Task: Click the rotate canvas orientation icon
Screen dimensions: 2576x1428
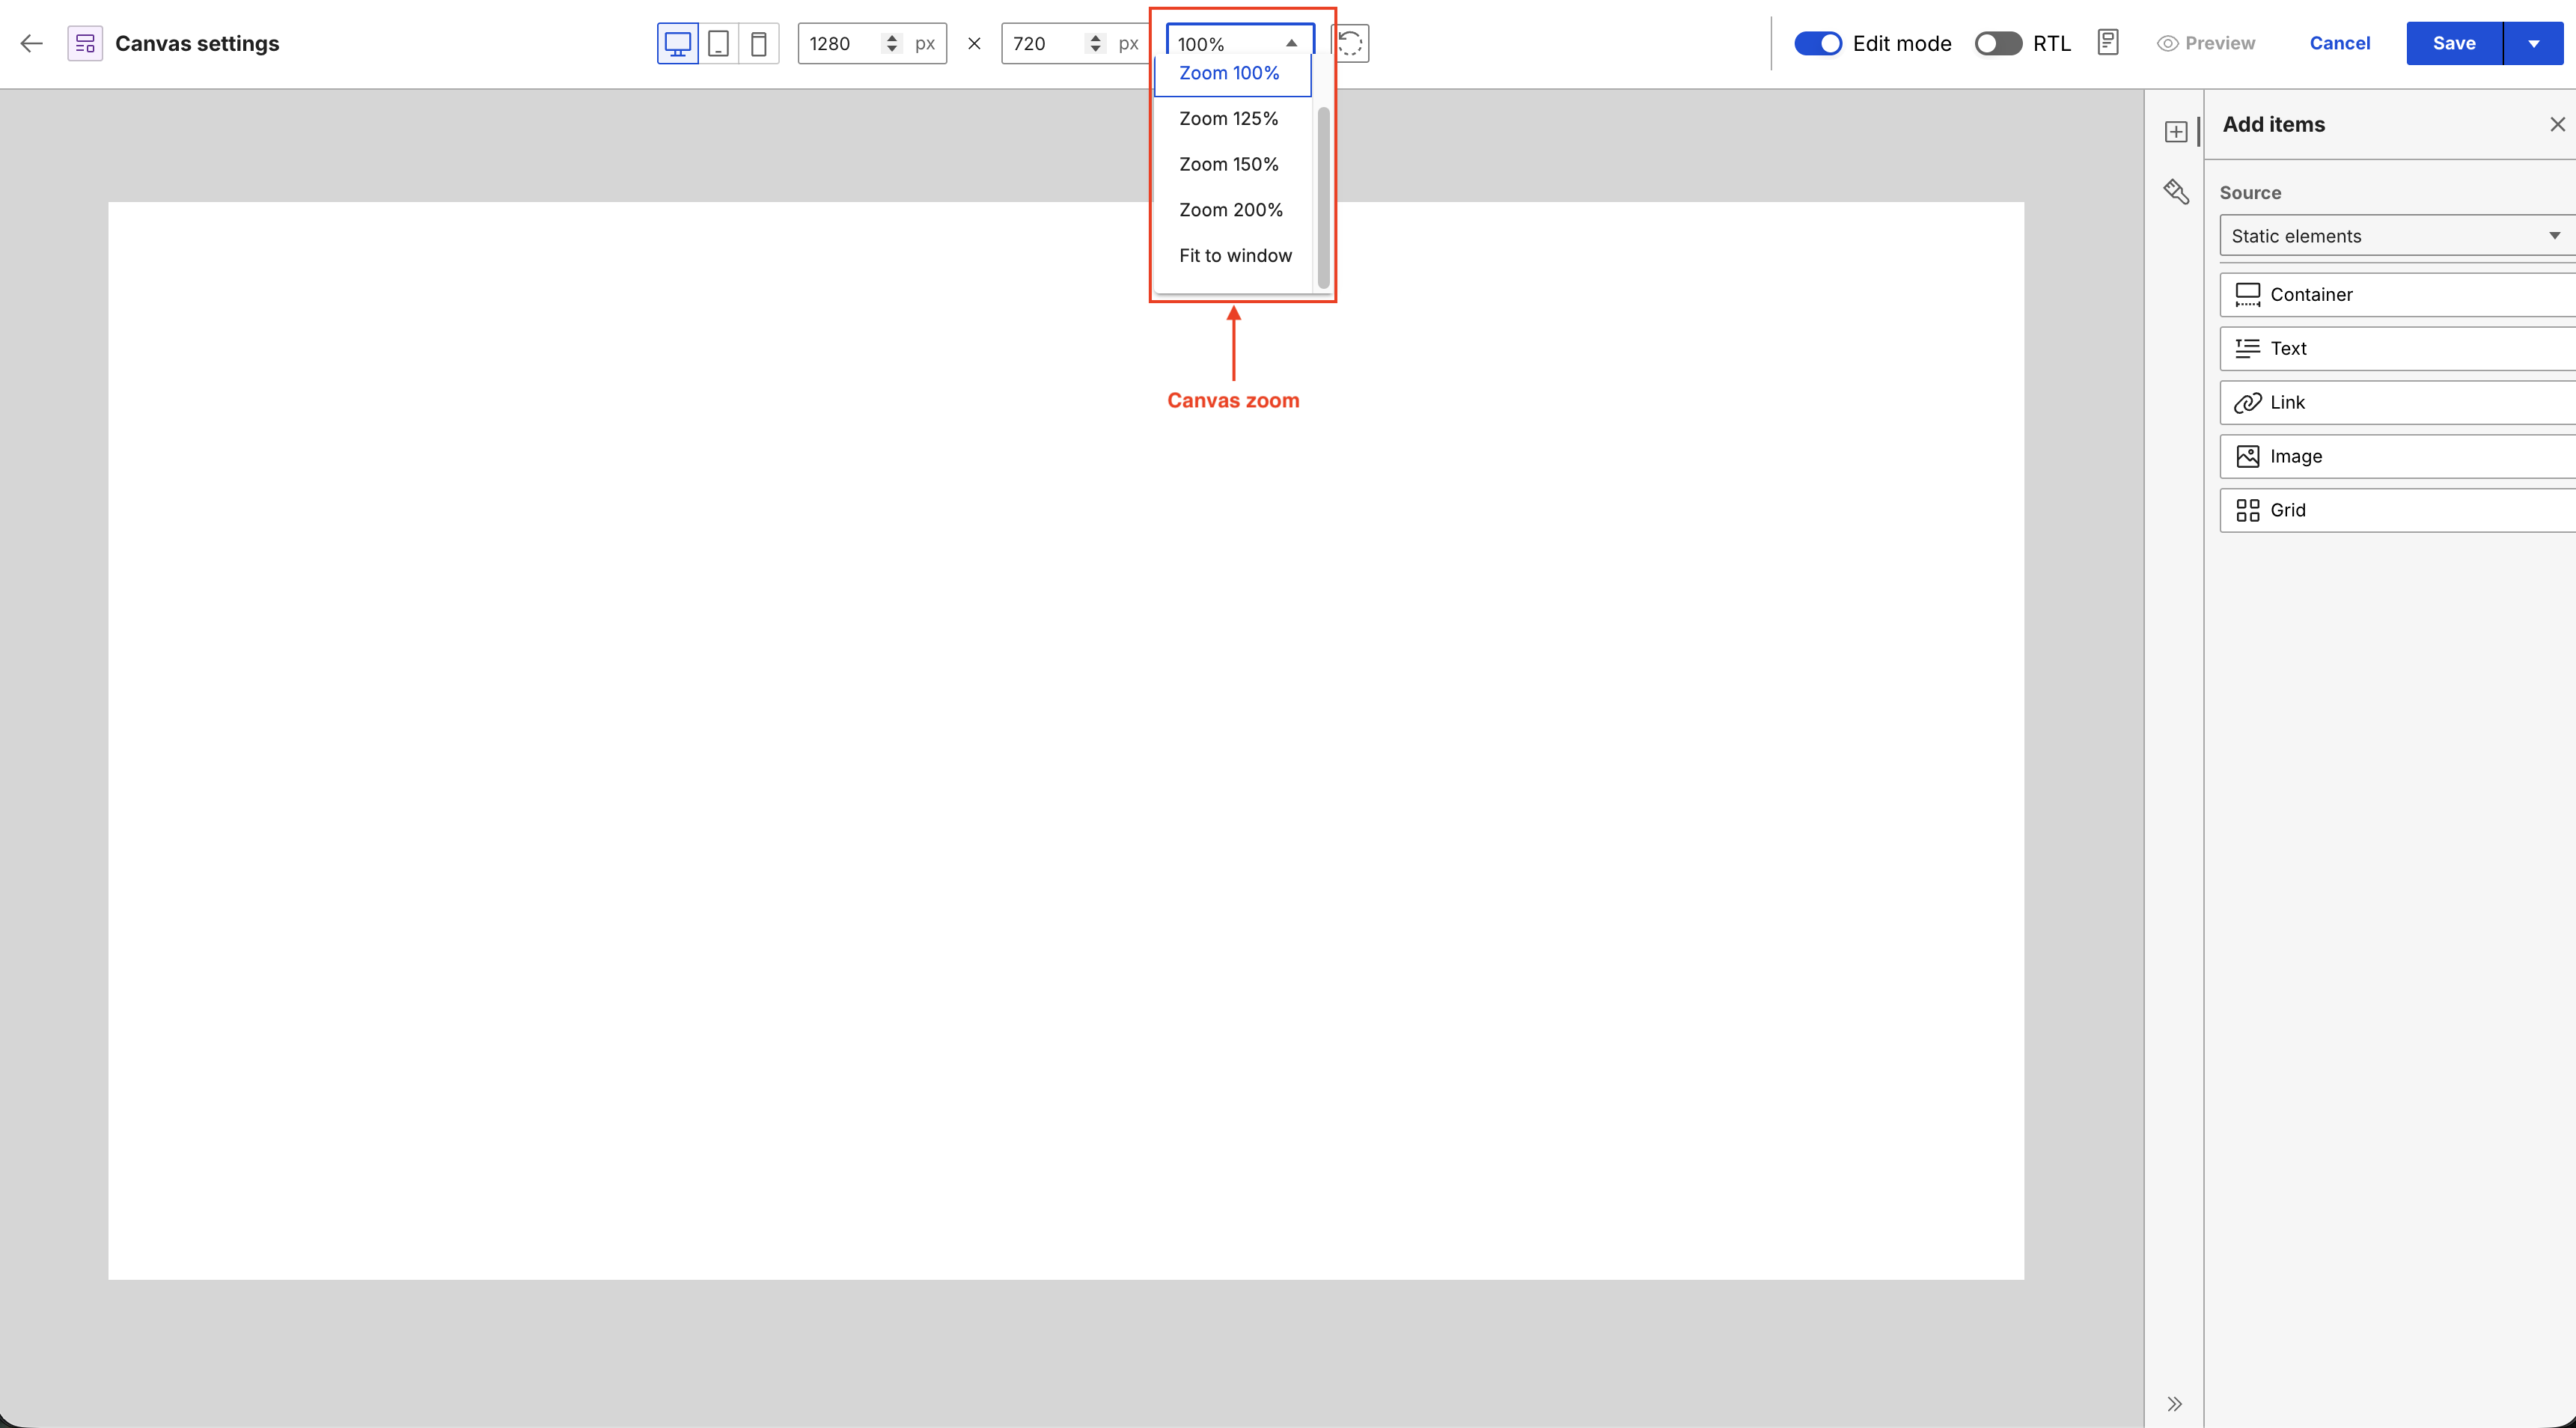Action: tap(1350, 43)
